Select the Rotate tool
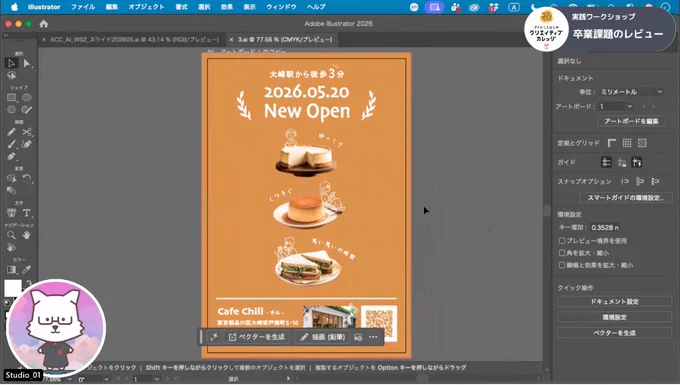680x385 pixels. point(27,178)
